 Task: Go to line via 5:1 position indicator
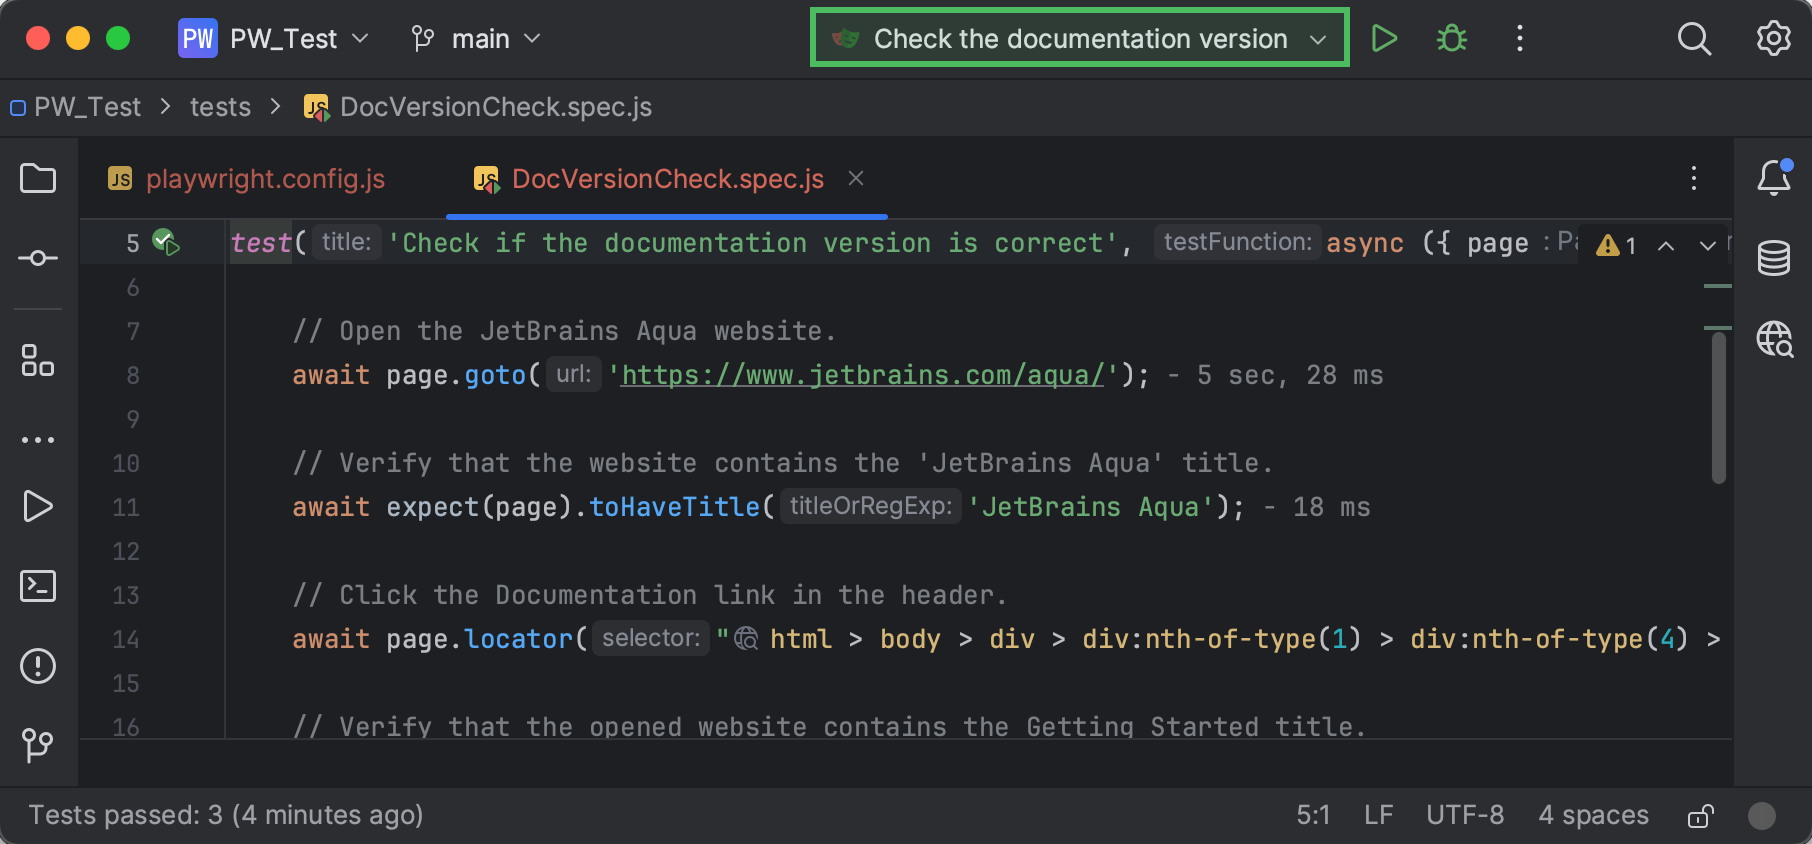(1313, 815)
